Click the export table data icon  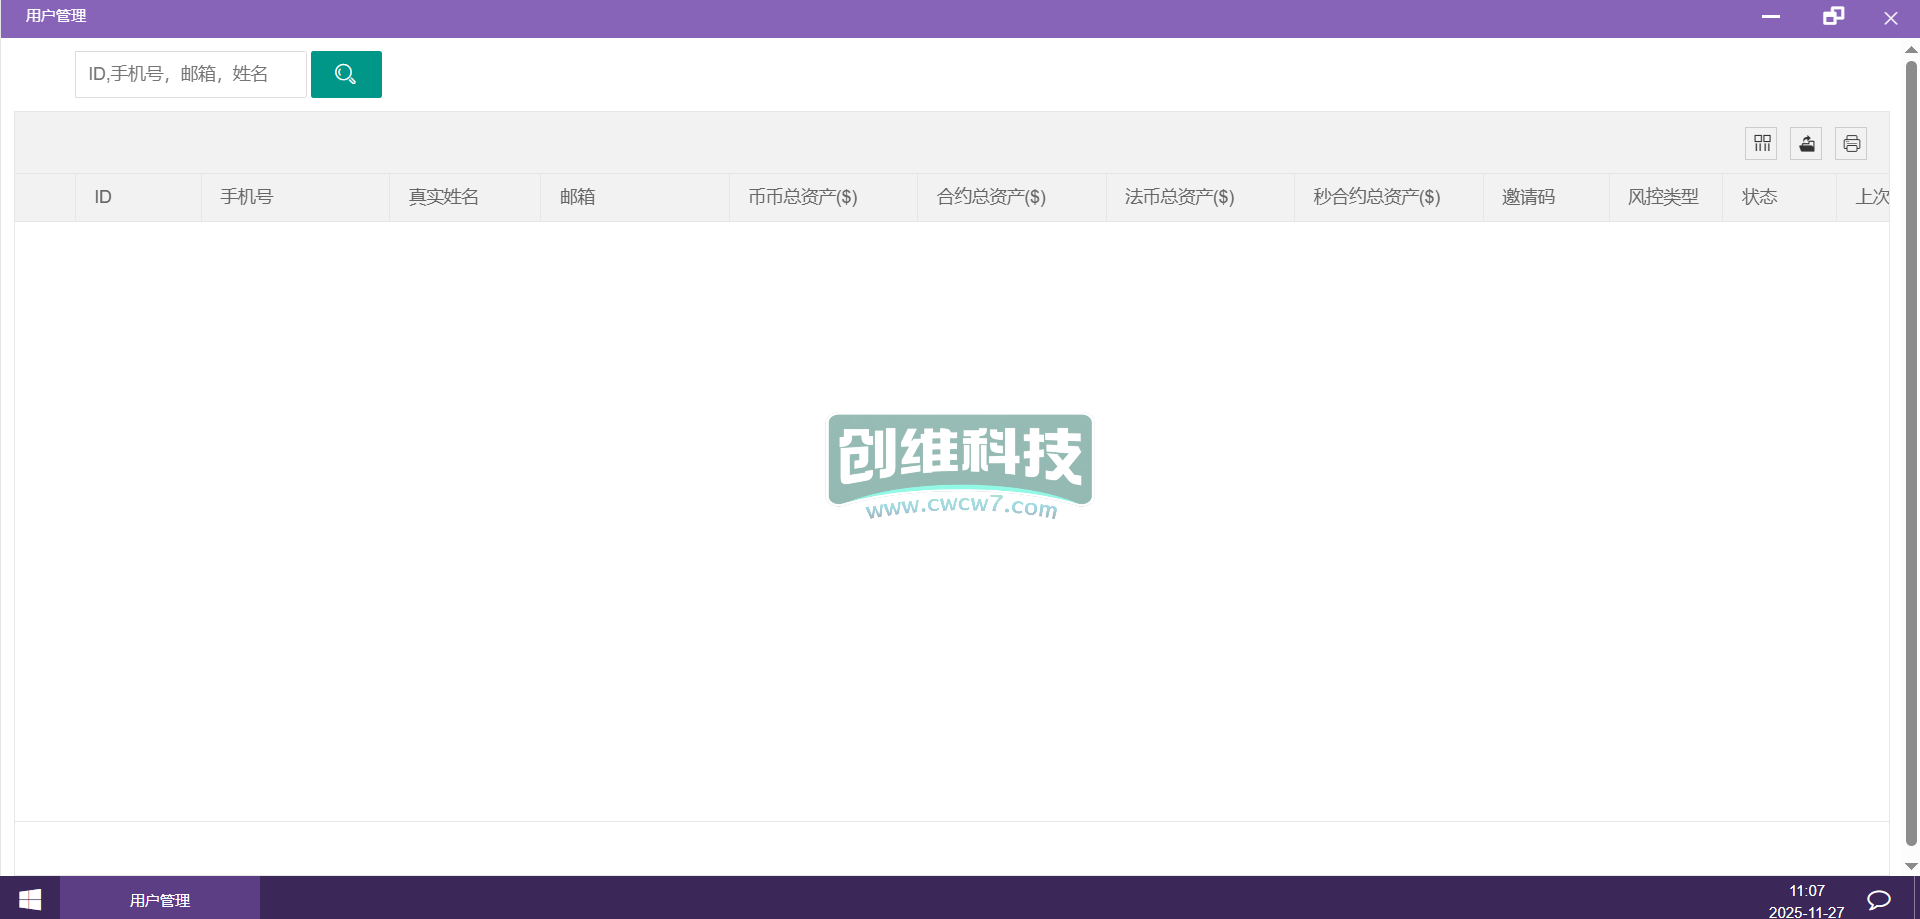point(1806,144)
